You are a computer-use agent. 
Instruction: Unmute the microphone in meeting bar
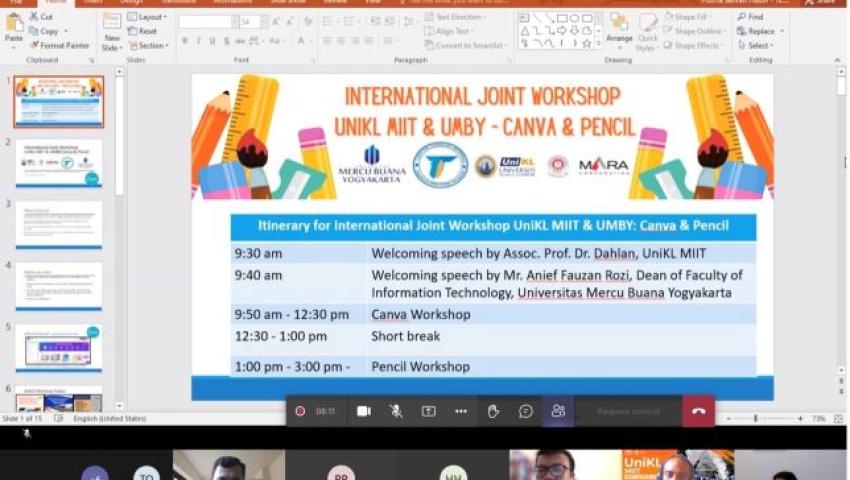point(396,411)
